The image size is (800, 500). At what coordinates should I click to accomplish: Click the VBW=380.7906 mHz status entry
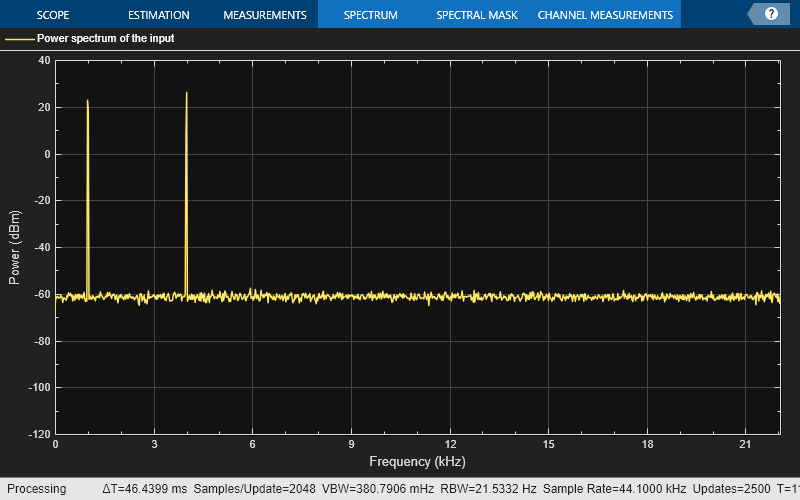coord(378,489)
